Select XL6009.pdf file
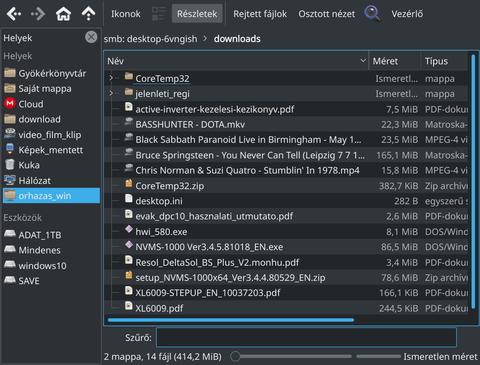This screenshot has height=365, width=480. click(286, 308)
